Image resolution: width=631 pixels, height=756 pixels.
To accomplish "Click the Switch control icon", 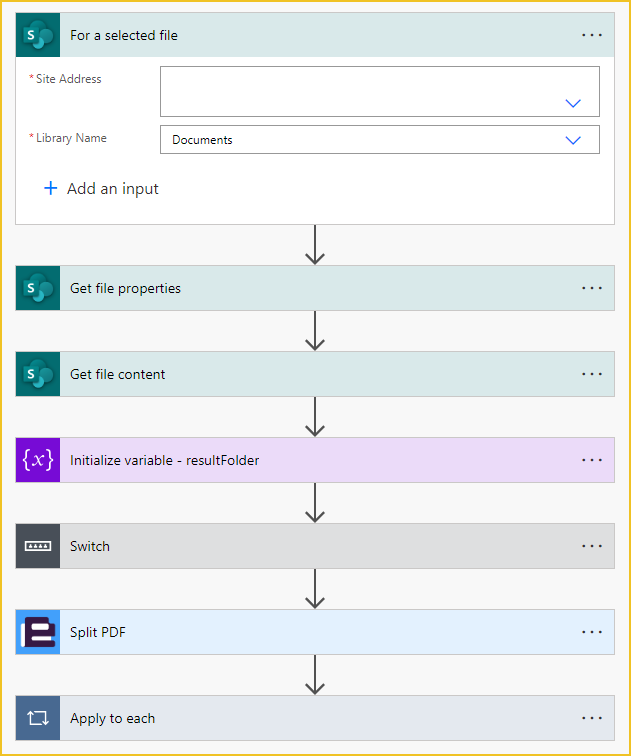I will [38, 546].
